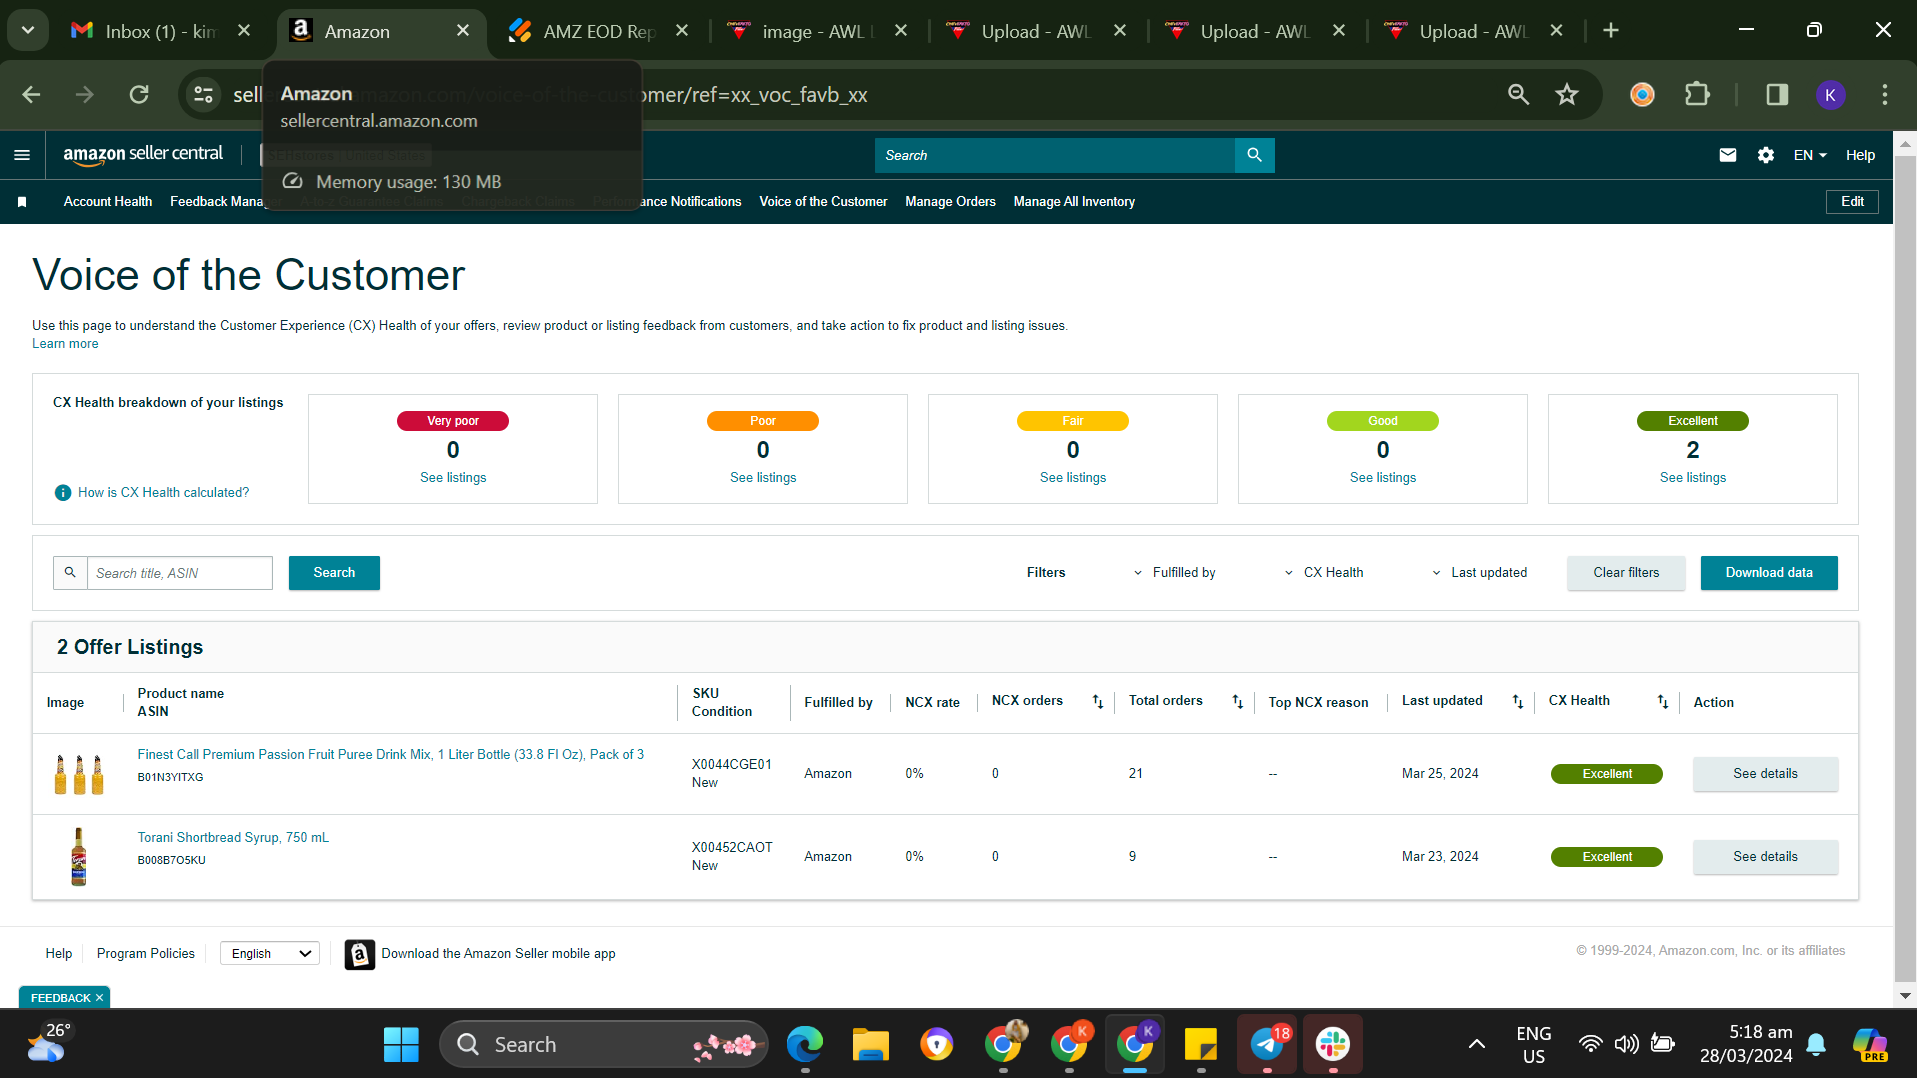Open the site information icon in address bar
The image size is (1917, 1078).
203,95
